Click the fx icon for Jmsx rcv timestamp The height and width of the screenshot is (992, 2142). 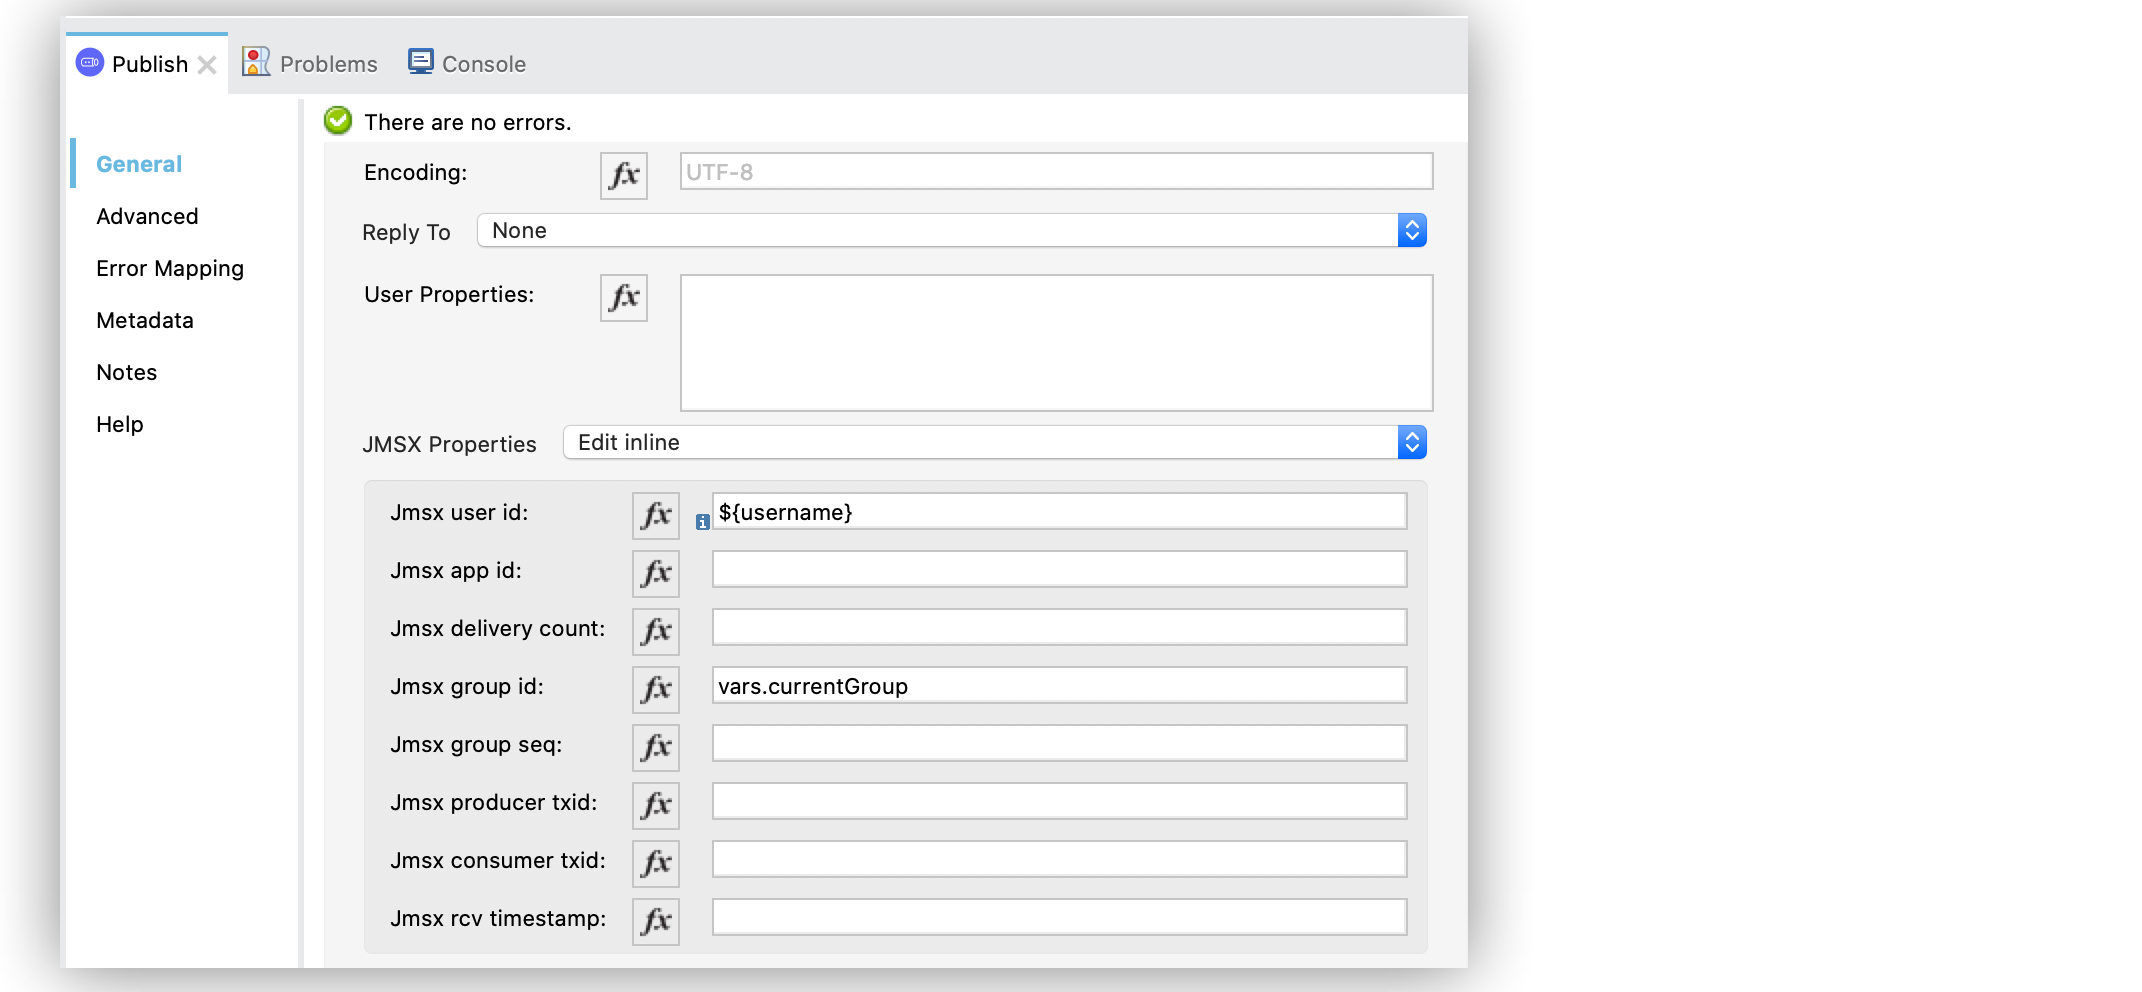click(x=655, y=921)
